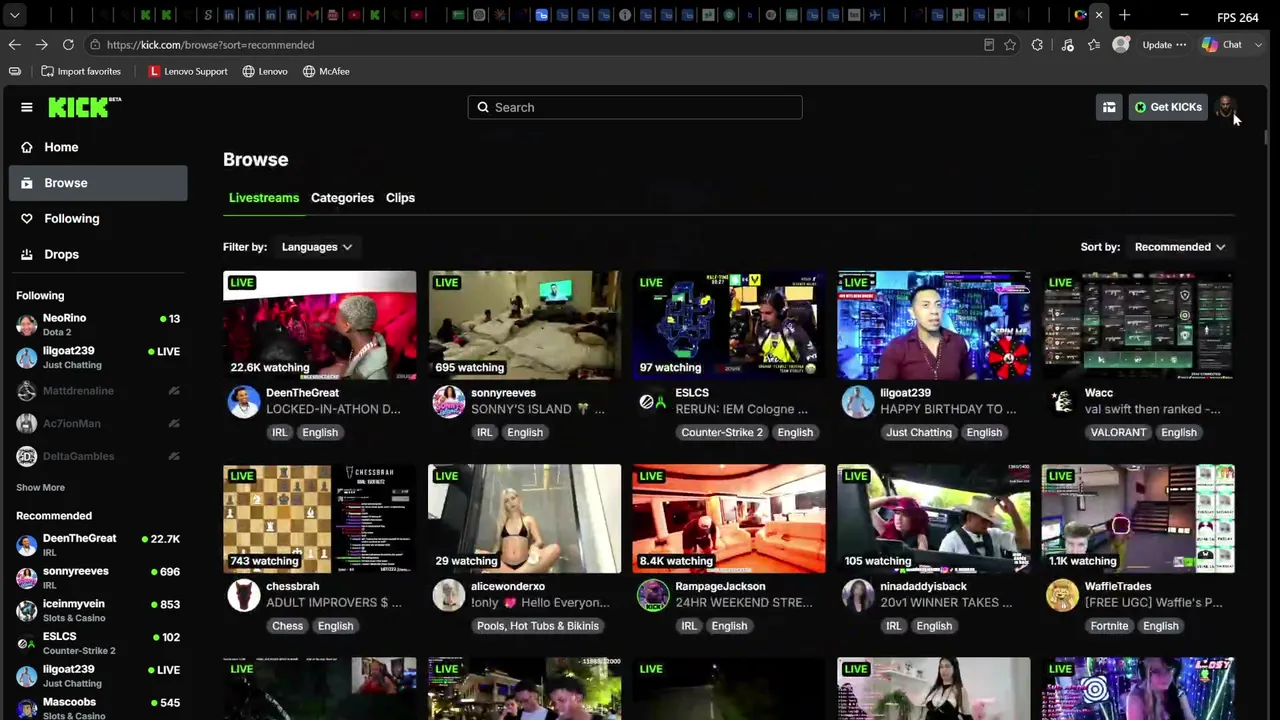The width and height of the screenshot is (1280, 720).
Task: Switch to the Categories tab
Action: [342, 198]
